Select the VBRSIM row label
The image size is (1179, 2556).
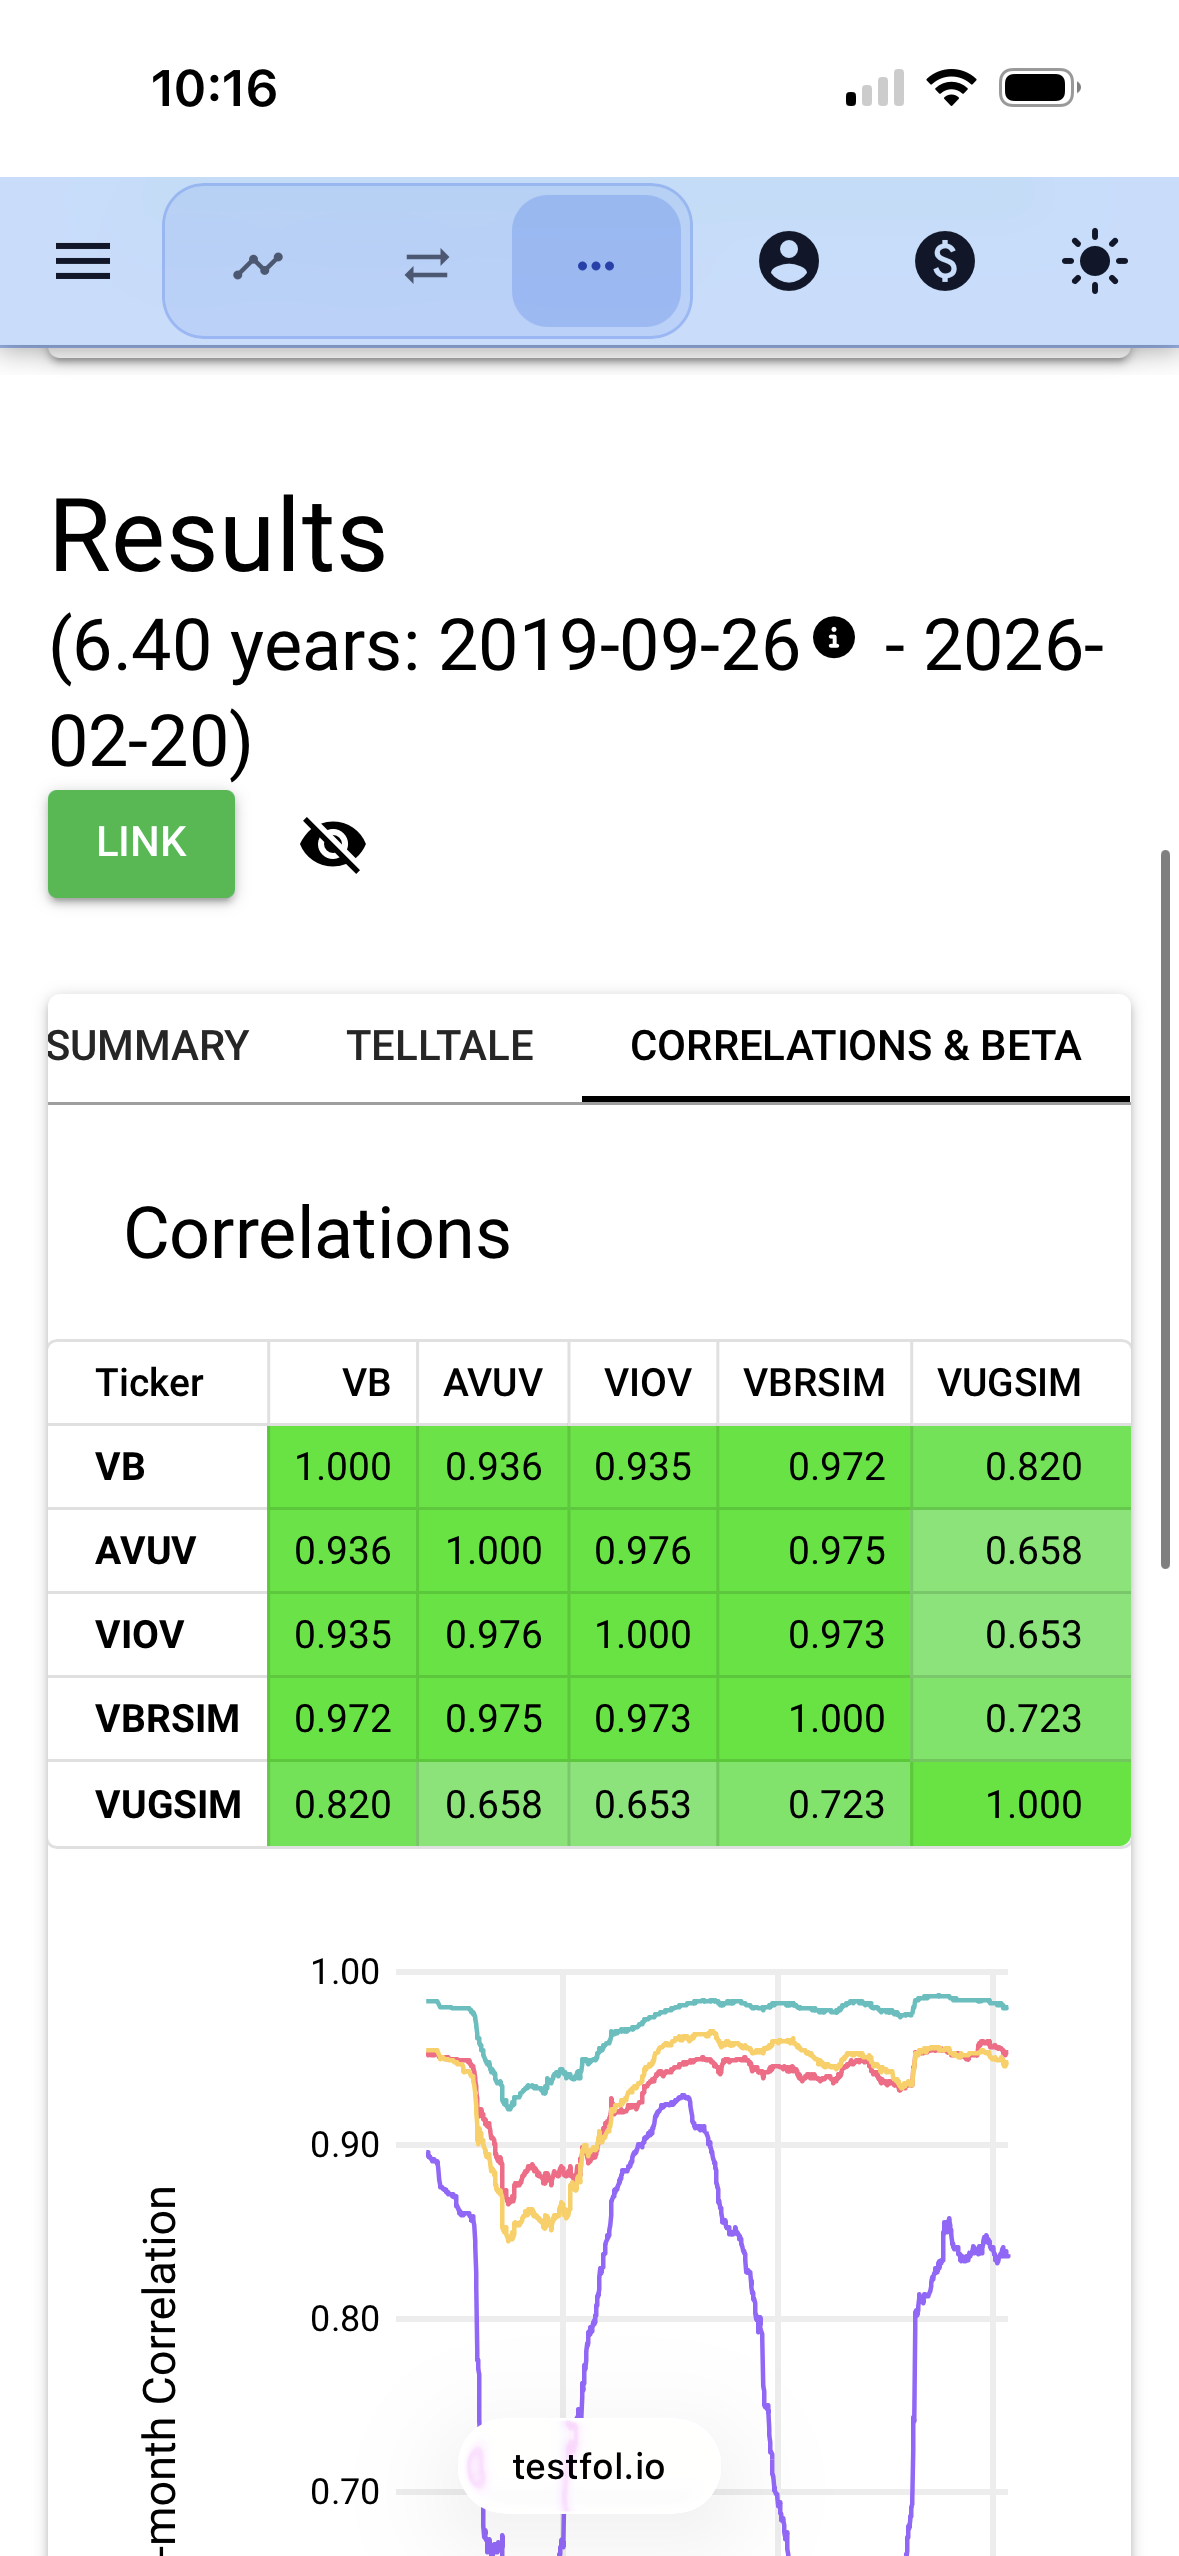point(167,1719)
